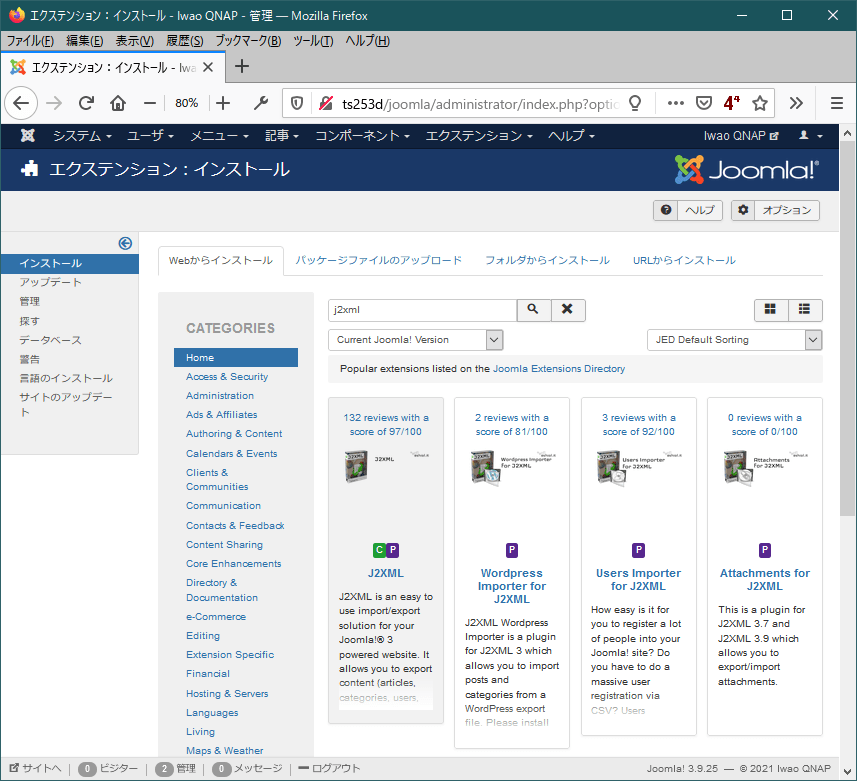Switch to URLからインストール tab
Screen dimensions: 857x781
[684, 261]
